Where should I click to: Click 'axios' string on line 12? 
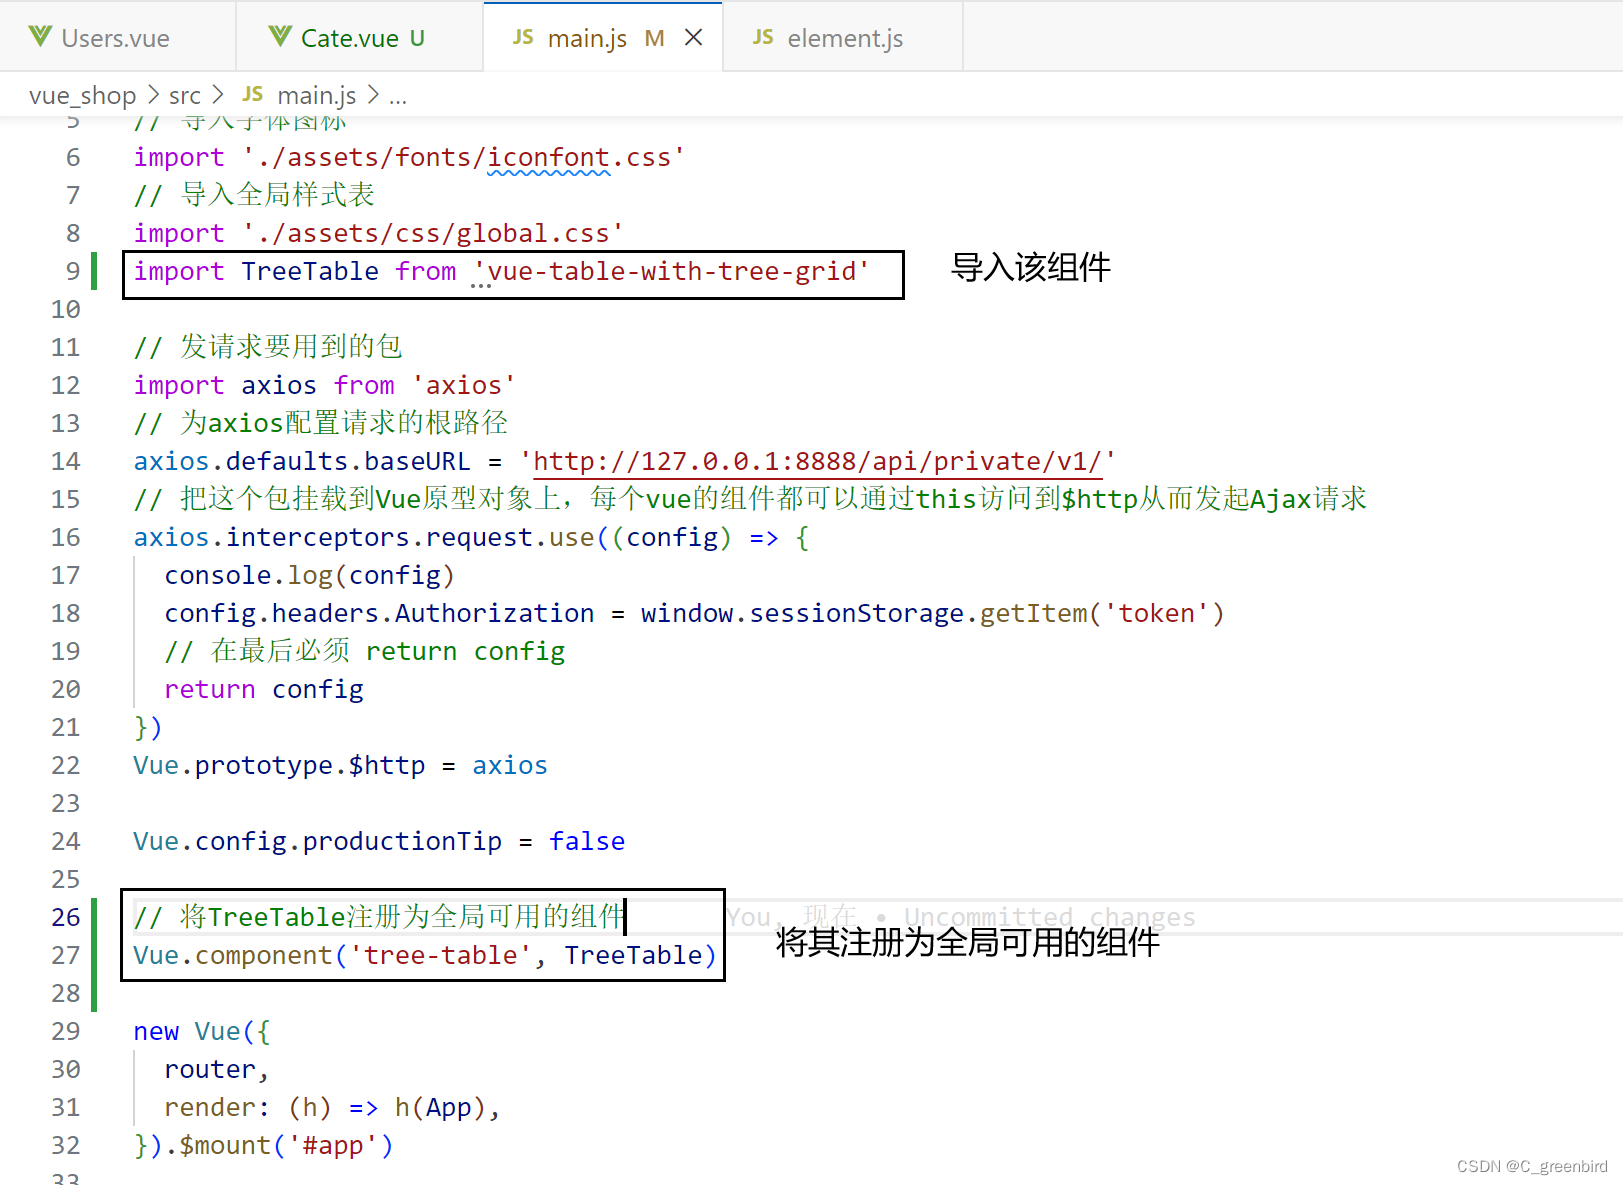463,385
